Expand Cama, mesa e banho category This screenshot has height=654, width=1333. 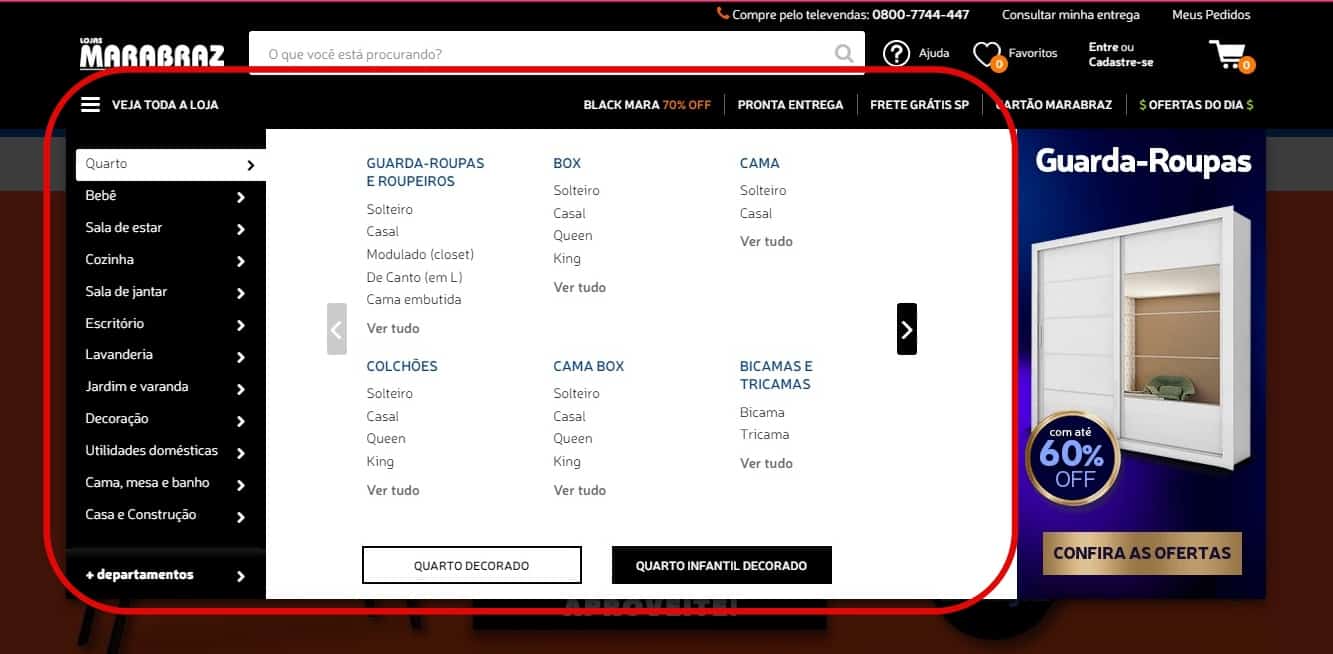[x=165, y=483]
